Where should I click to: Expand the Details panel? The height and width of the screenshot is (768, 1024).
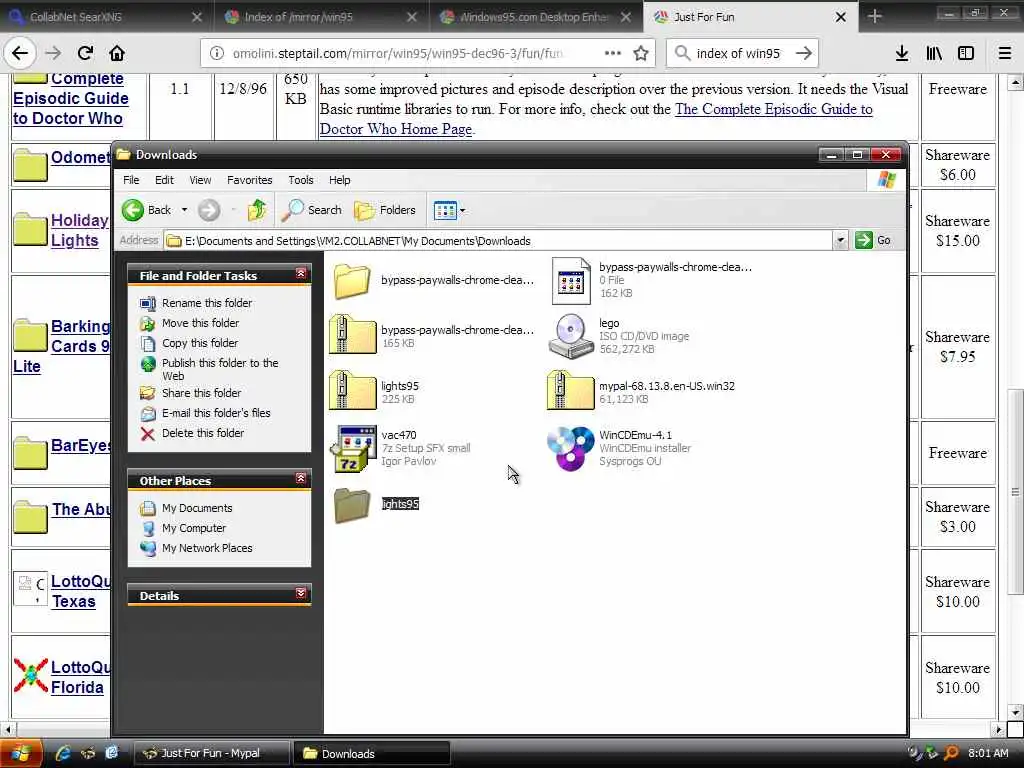[x=300, y=593]
